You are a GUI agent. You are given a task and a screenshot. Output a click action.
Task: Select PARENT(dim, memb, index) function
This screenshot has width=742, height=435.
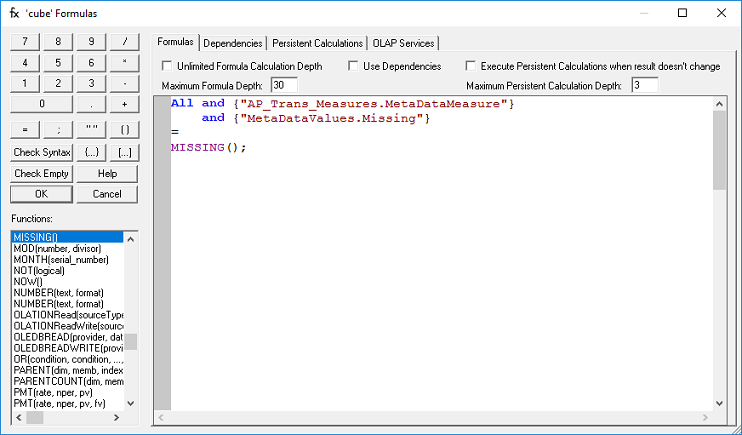[68, 371]
